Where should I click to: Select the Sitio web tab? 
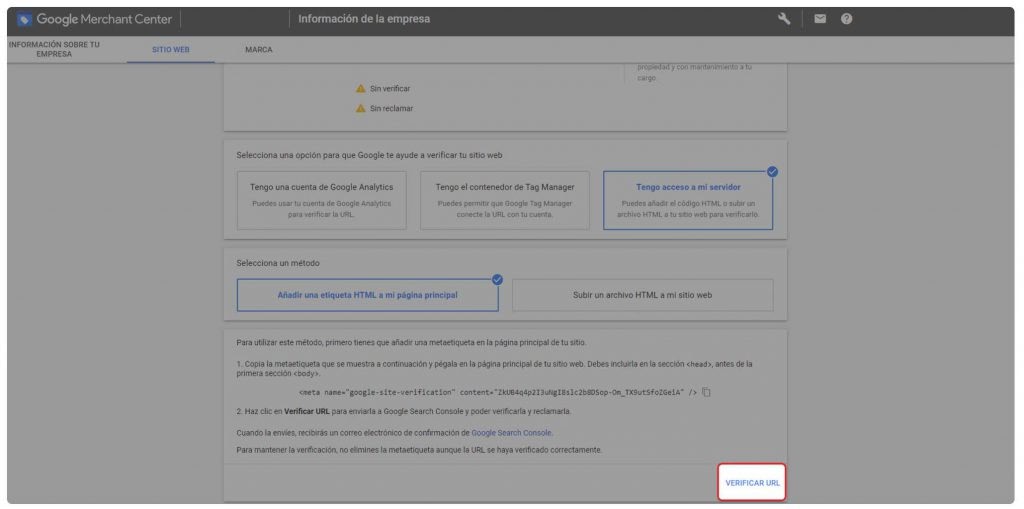[171, 50]
